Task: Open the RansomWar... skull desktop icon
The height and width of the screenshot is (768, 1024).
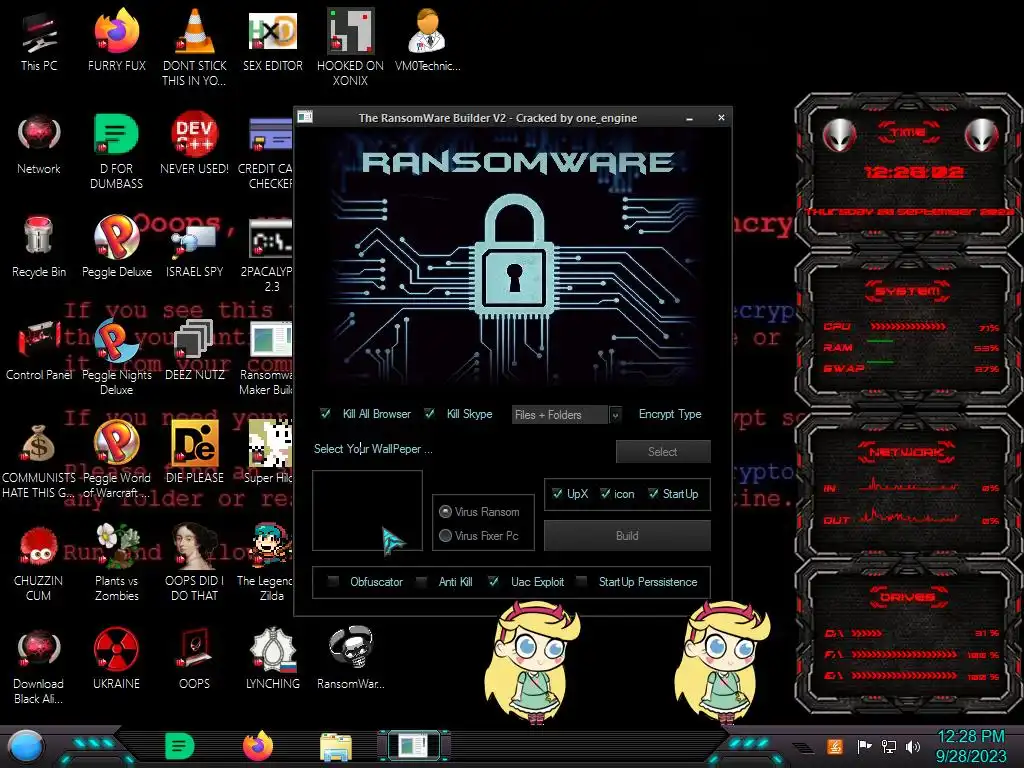Action: click(350, 658)
